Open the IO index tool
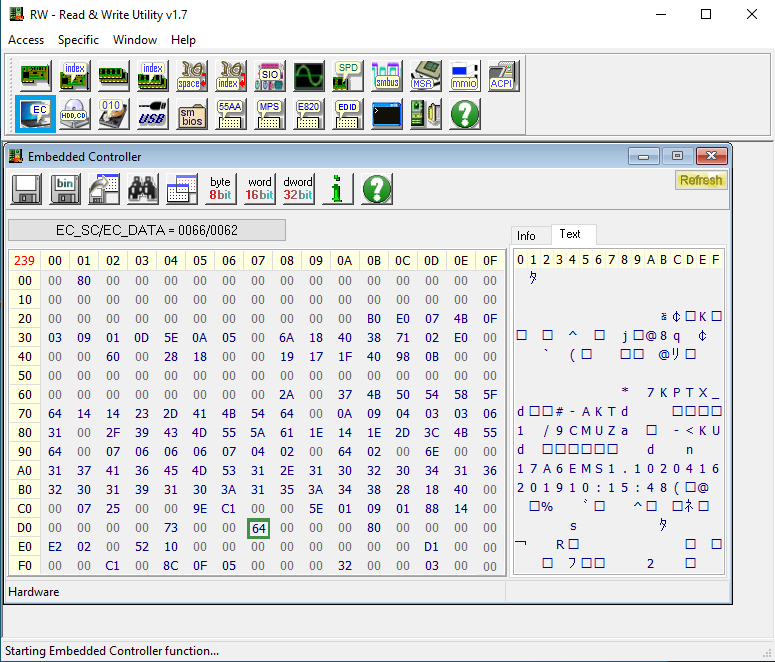Screen dimensions: 775x662 click(231, 76)
